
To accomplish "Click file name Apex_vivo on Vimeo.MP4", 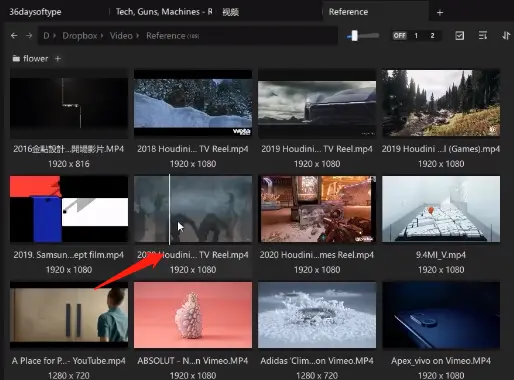I will [441, 361].
